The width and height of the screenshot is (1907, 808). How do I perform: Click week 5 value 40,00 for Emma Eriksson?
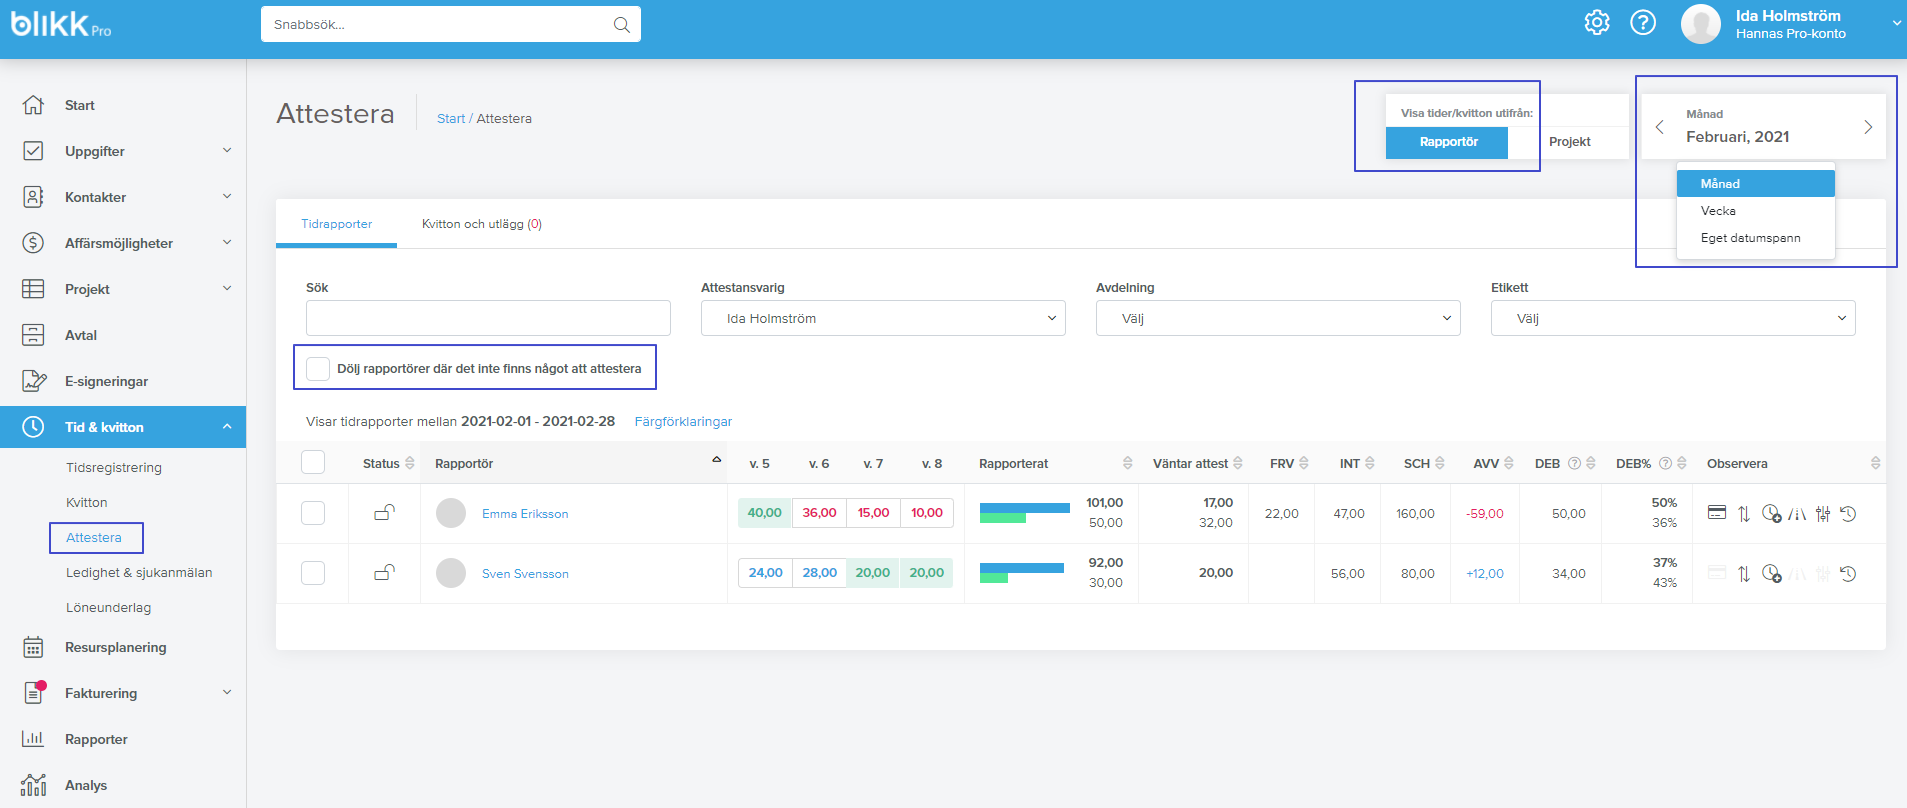click(x=765, y=513)
